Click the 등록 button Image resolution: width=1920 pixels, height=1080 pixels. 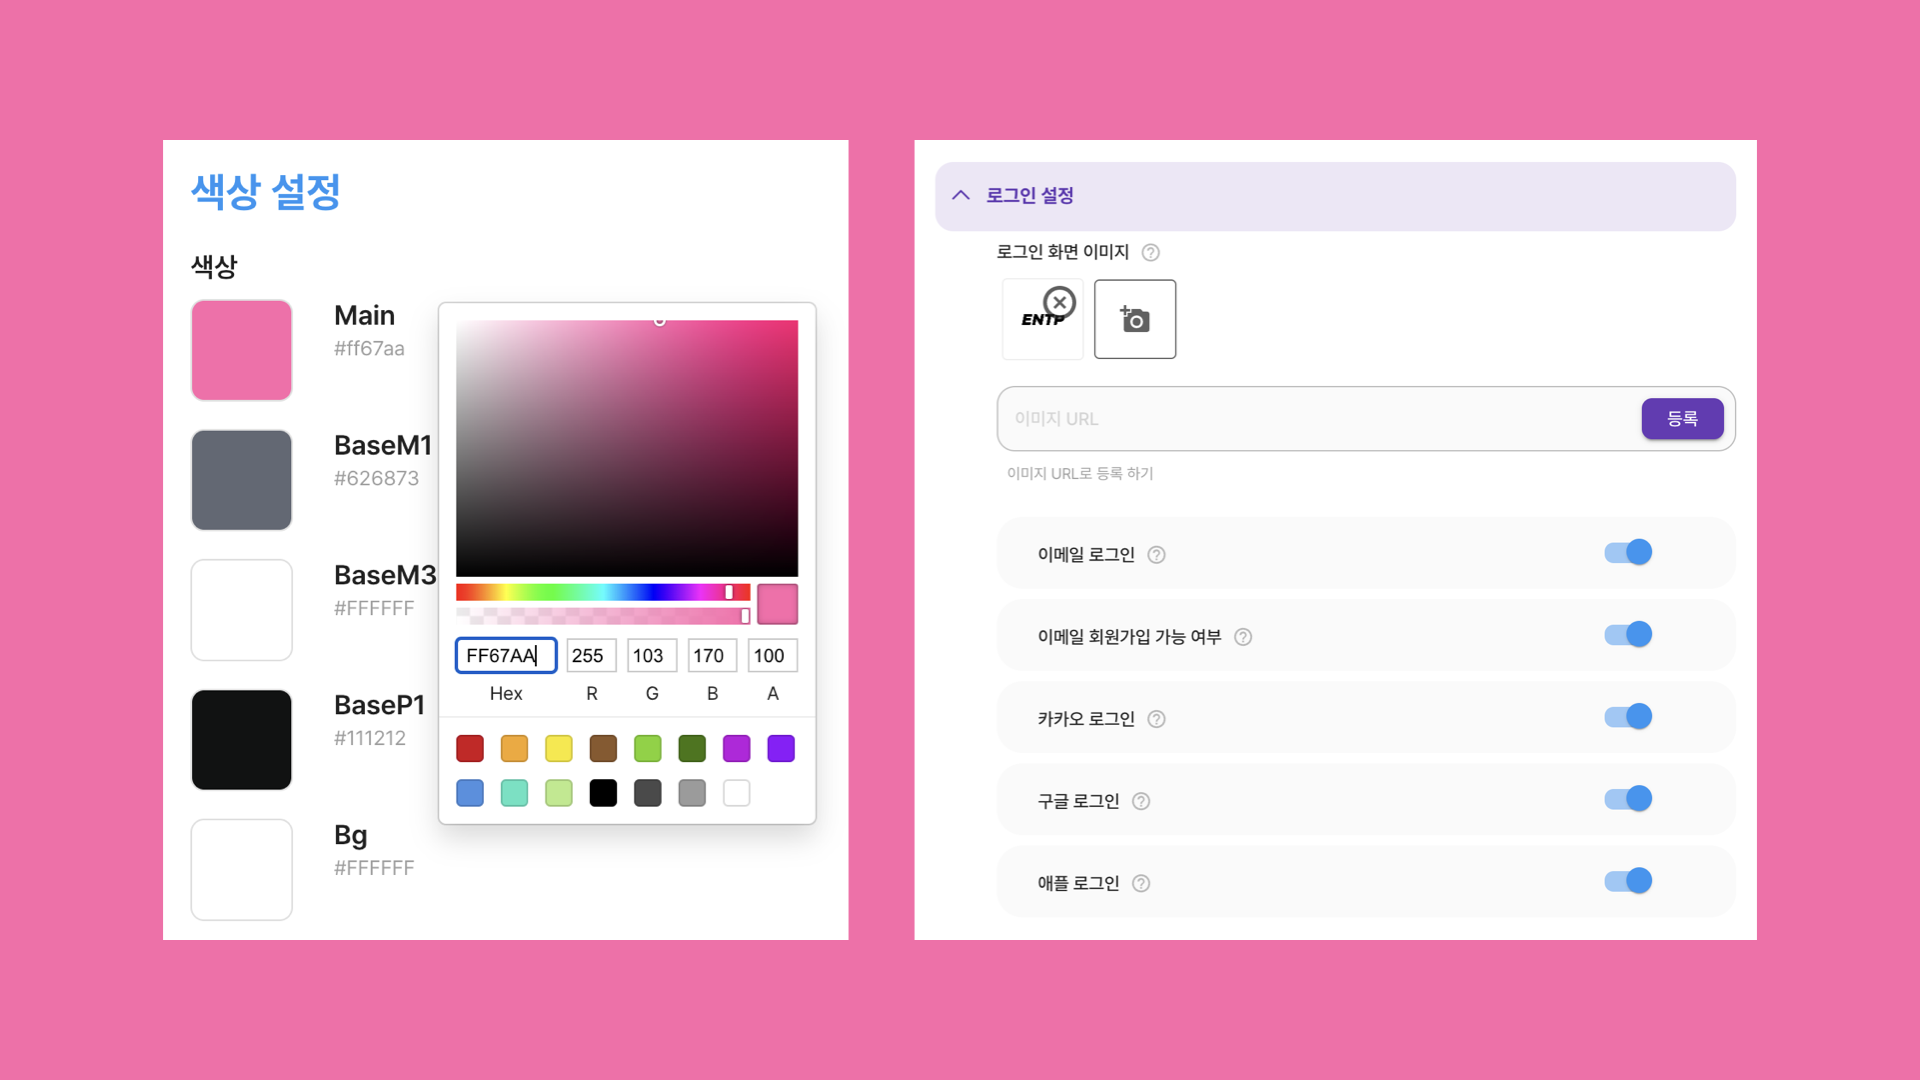pos(1682,418)
